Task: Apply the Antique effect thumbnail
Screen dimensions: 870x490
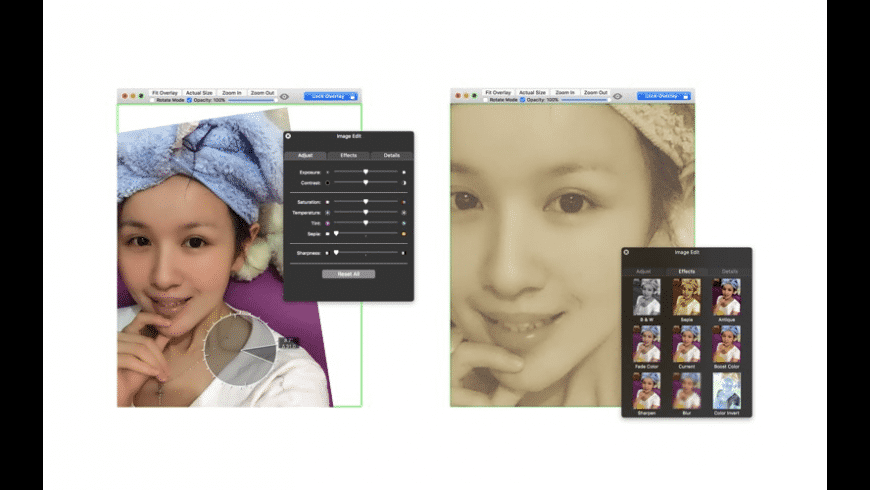Action: [727, 297]
